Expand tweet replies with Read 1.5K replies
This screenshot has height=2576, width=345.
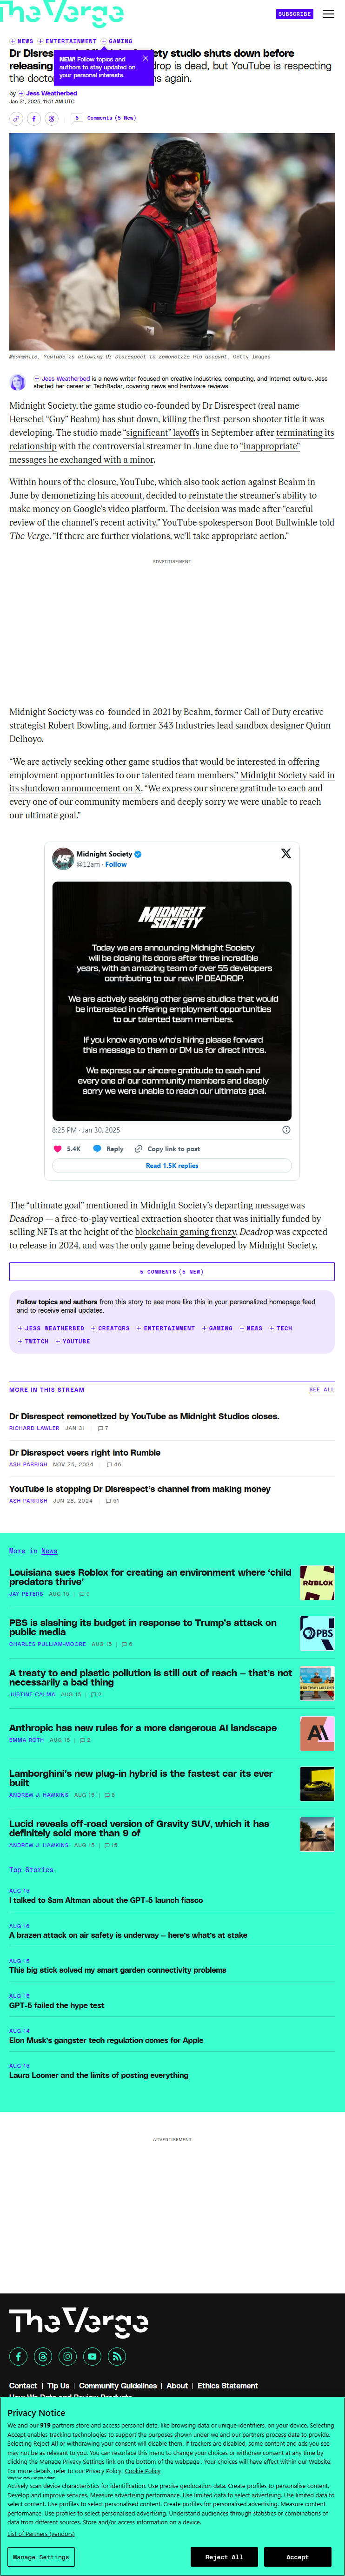[172, 1165]
